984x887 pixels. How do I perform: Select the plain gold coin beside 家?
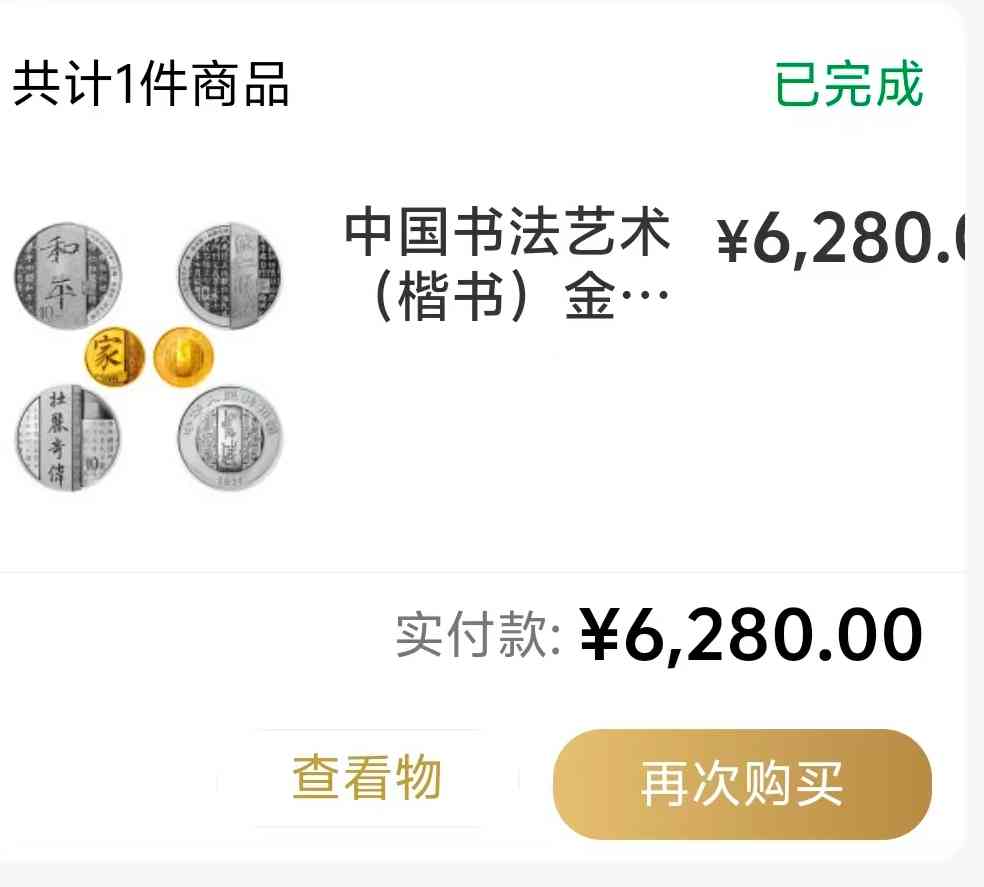point(183,358)
